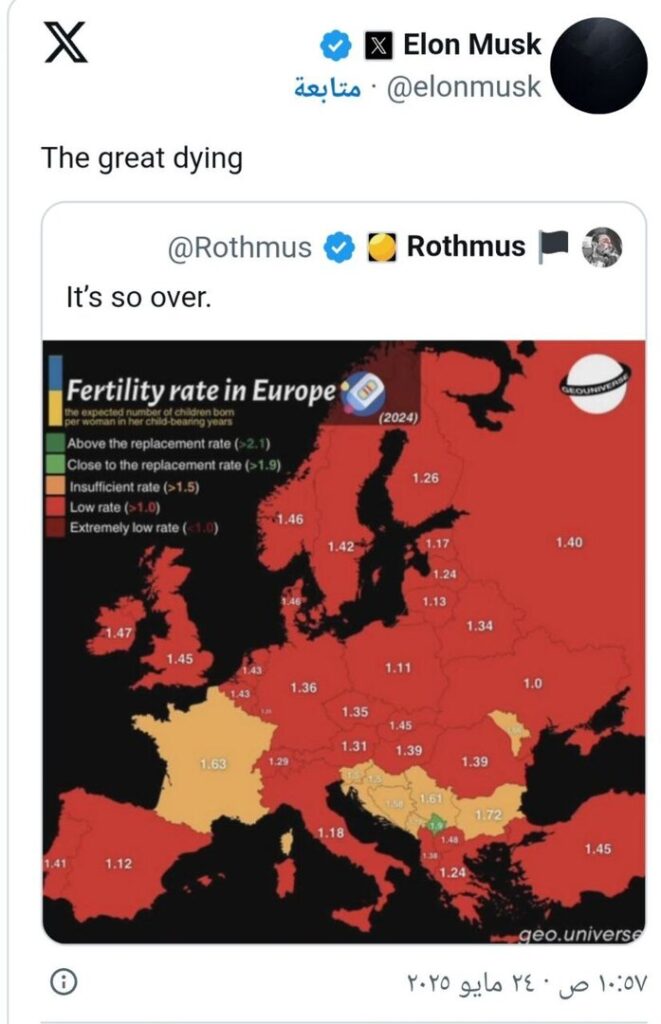Click the black flag emoji beside Rothmus

tap(553, 248)
